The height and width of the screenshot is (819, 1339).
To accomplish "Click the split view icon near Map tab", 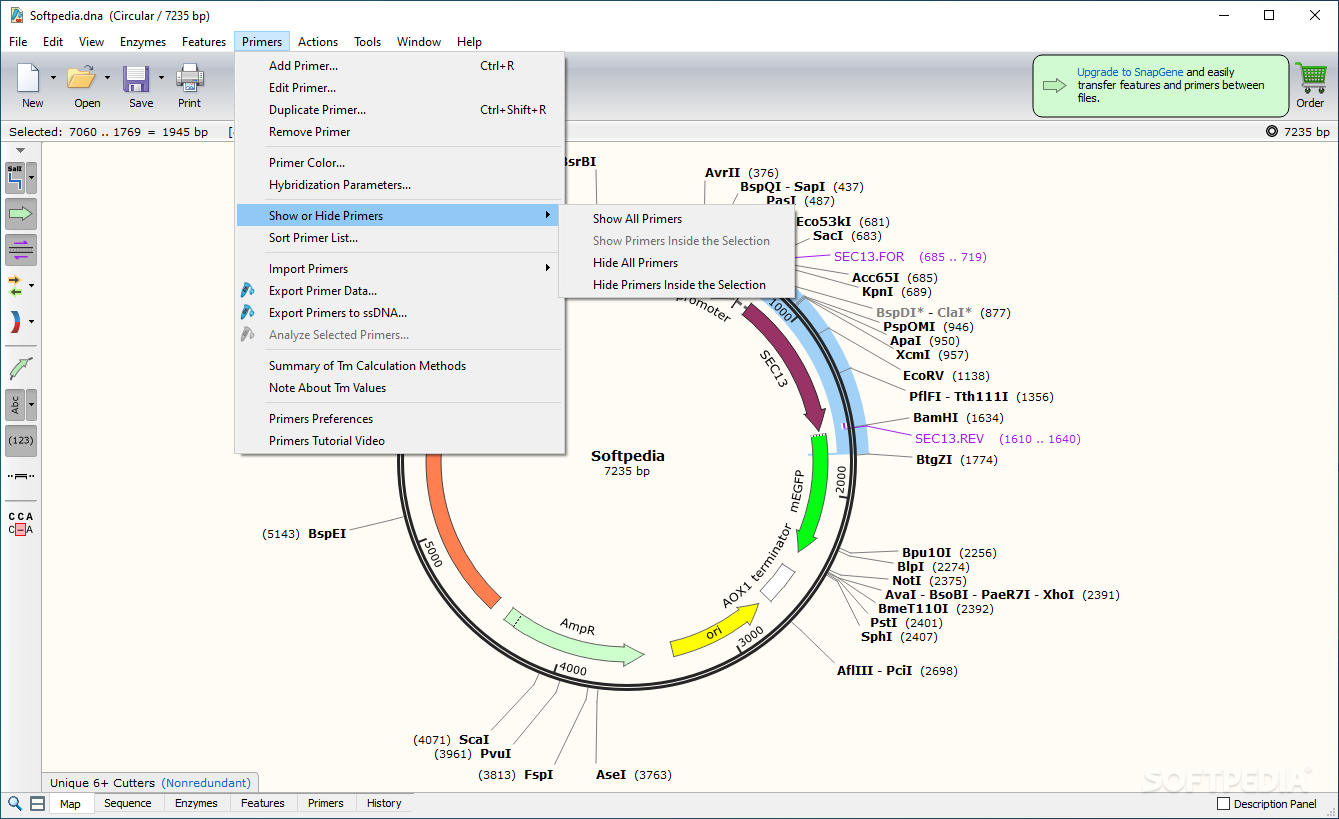I will (37, 803).
